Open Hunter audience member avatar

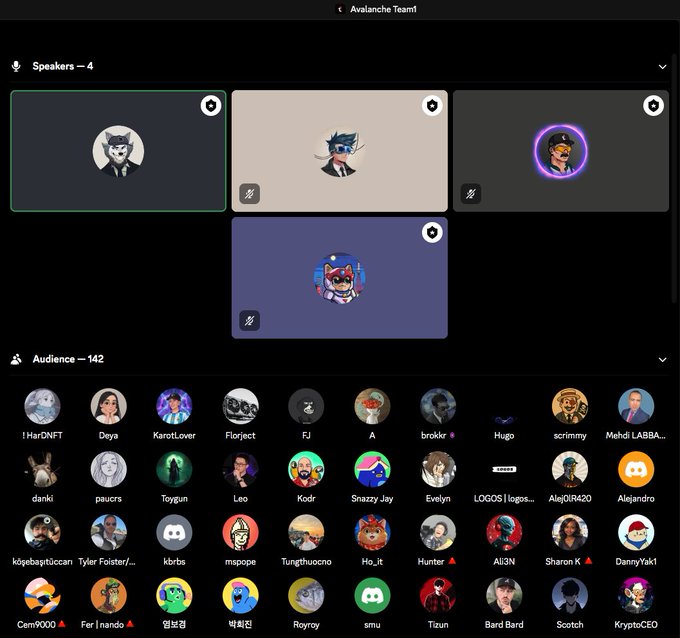point(438,532)
